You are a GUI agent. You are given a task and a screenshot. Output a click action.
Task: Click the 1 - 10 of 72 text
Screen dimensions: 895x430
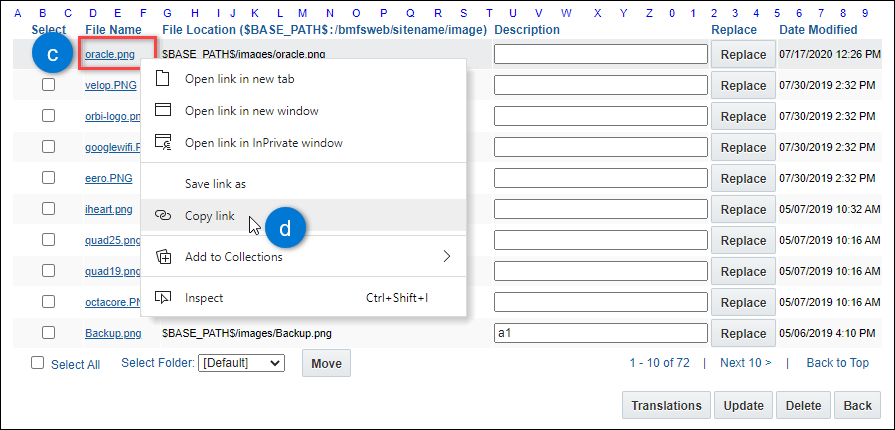[659, 363]
